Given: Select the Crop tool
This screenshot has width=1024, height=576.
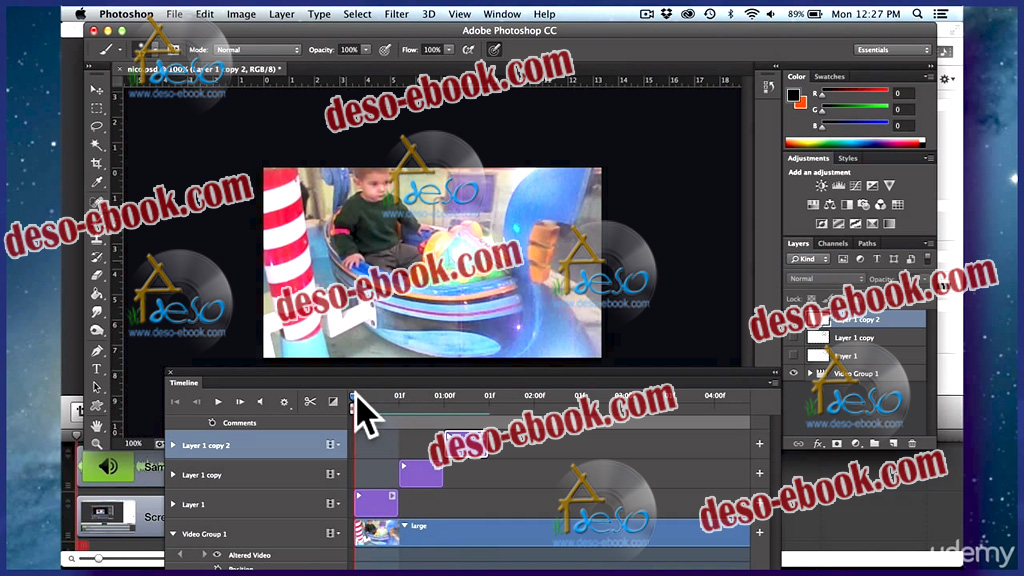Looking at the screenshot, I should 97,164.
